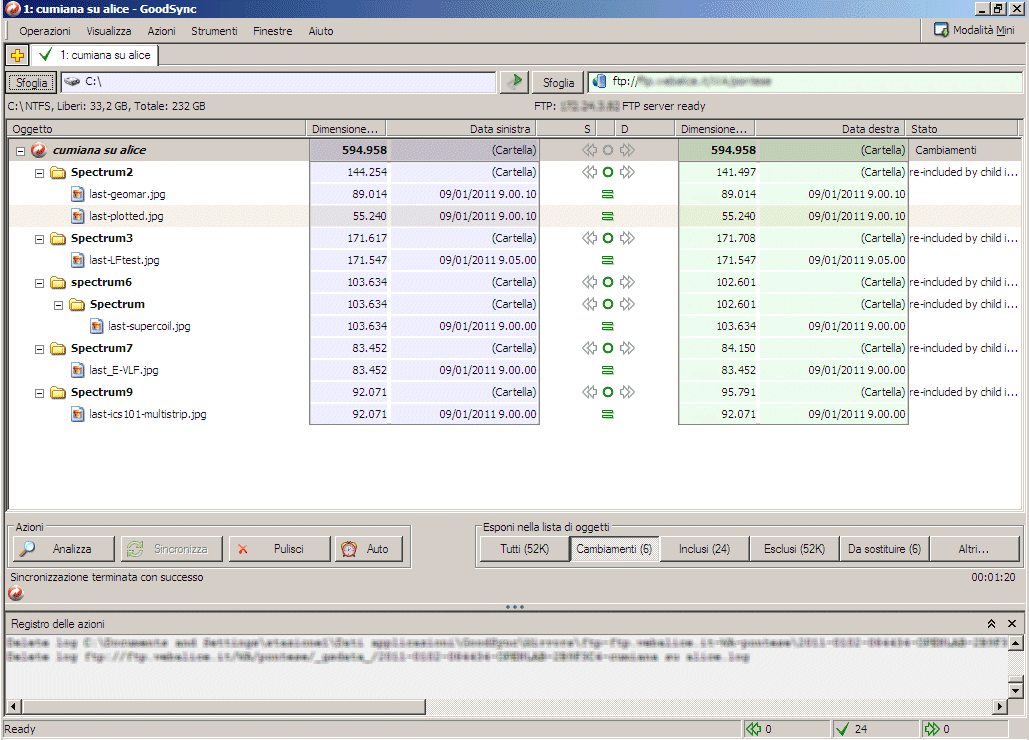Collapse the action log with the double chevron
The image size is (1029, 740).
992,624
